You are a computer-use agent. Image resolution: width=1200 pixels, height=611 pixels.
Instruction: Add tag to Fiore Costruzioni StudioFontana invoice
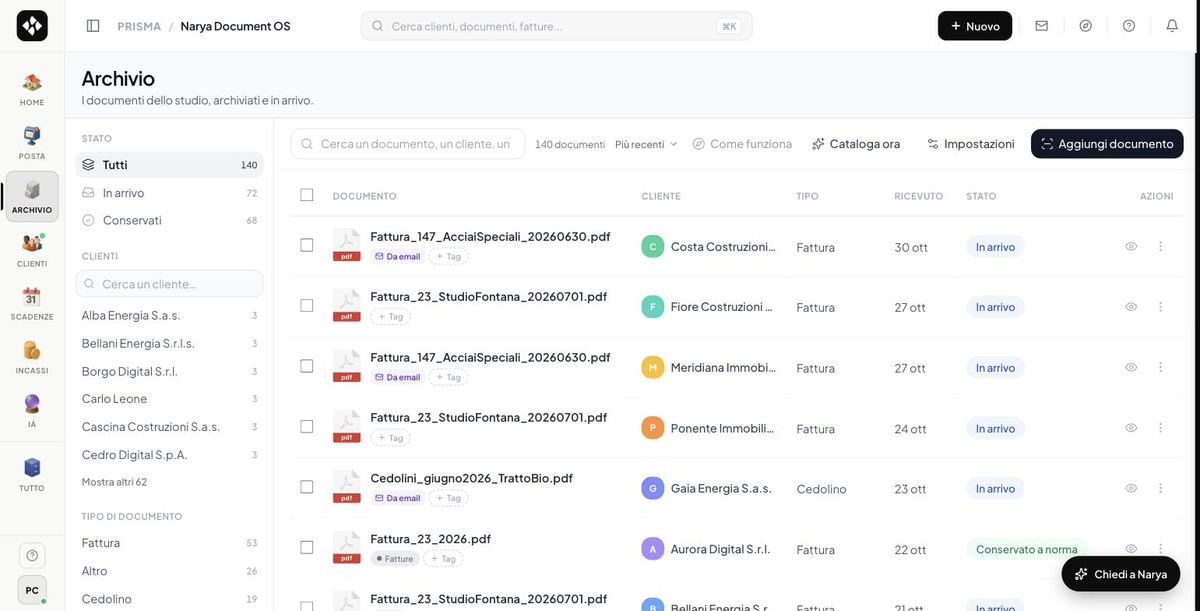(x=390, y=317)
